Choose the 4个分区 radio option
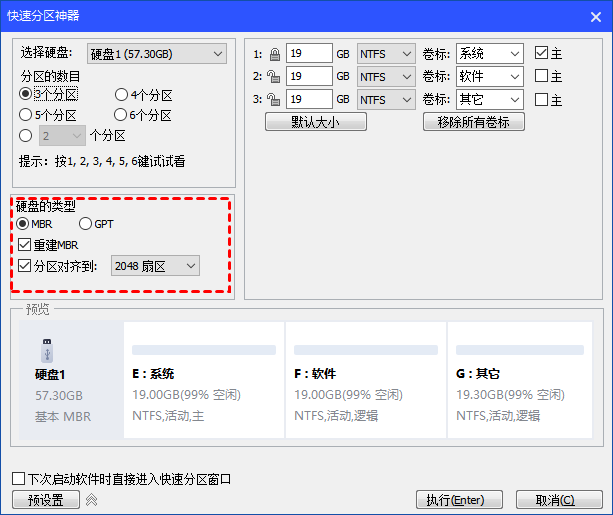 (x=121, y=95)
